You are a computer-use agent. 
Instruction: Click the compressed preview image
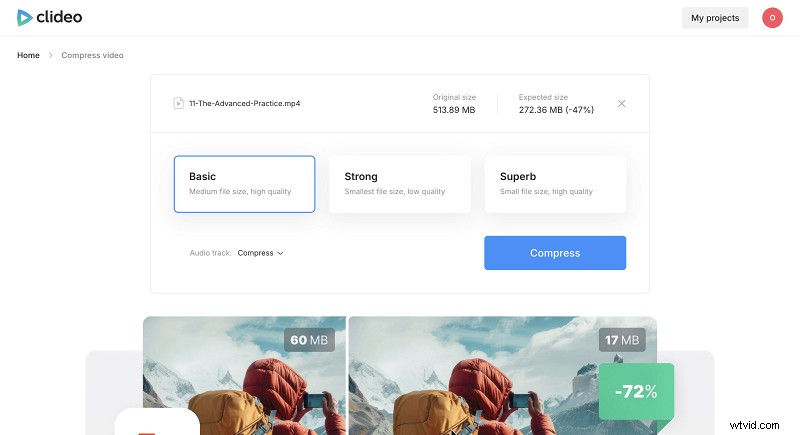pos(480,385)
